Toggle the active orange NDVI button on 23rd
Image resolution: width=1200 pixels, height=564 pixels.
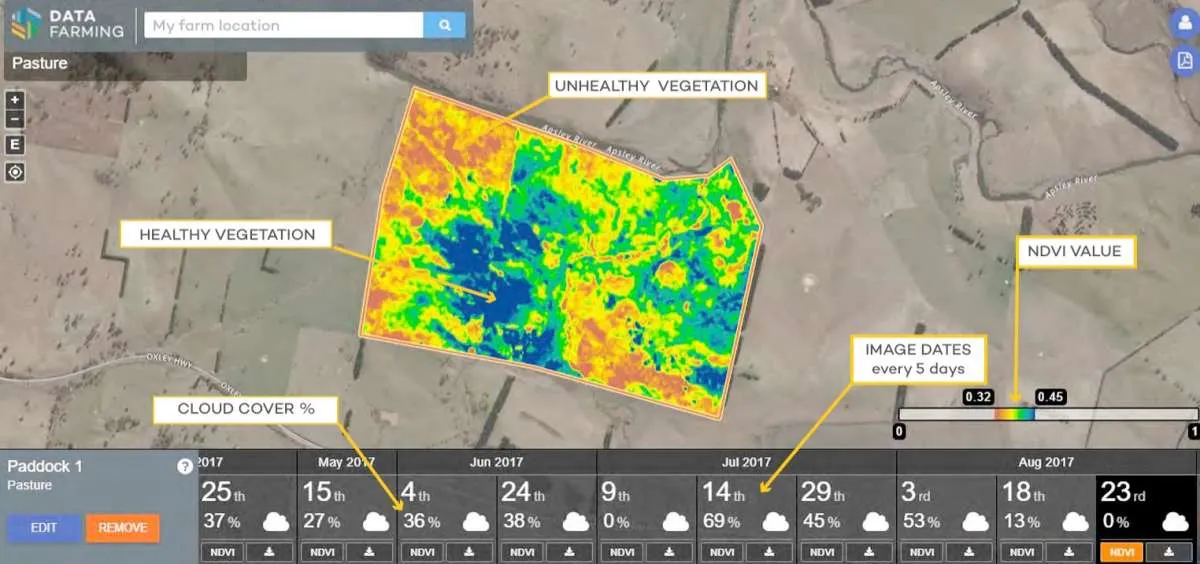tap(1121, 552)
